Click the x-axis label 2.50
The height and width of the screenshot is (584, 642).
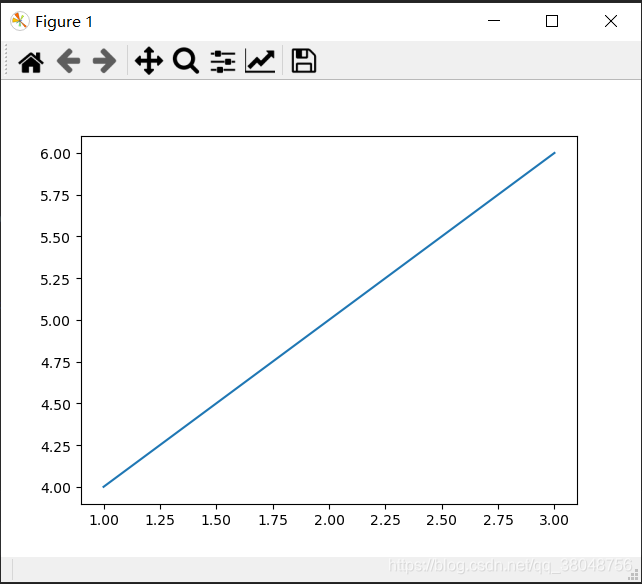(441, 520)
